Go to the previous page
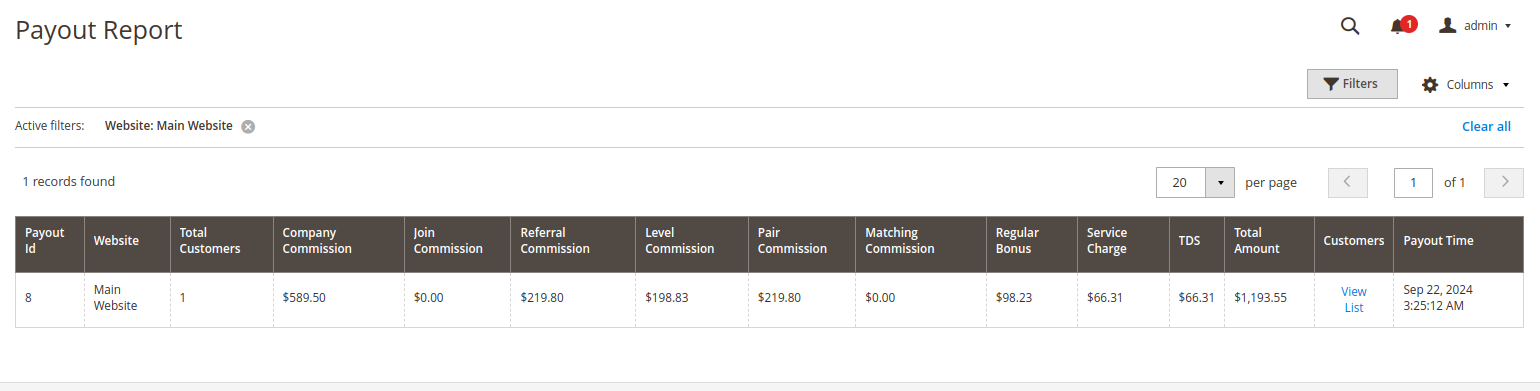1540x391 pixels. [x=1347, y=183]
